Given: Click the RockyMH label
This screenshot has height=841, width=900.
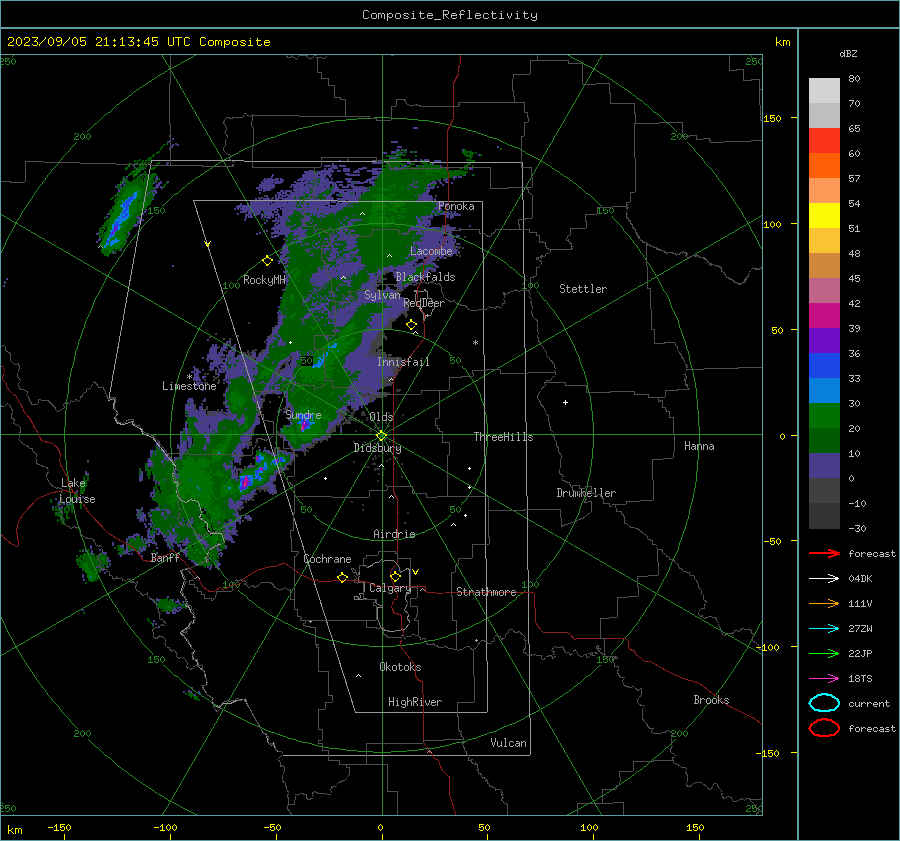Looking at the screenshot, I should 264,280.
